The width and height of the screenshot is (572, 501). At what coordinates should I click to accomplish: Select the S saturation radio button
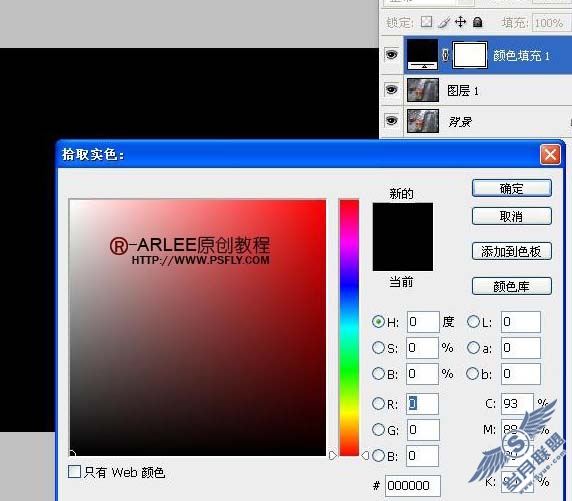378,347
